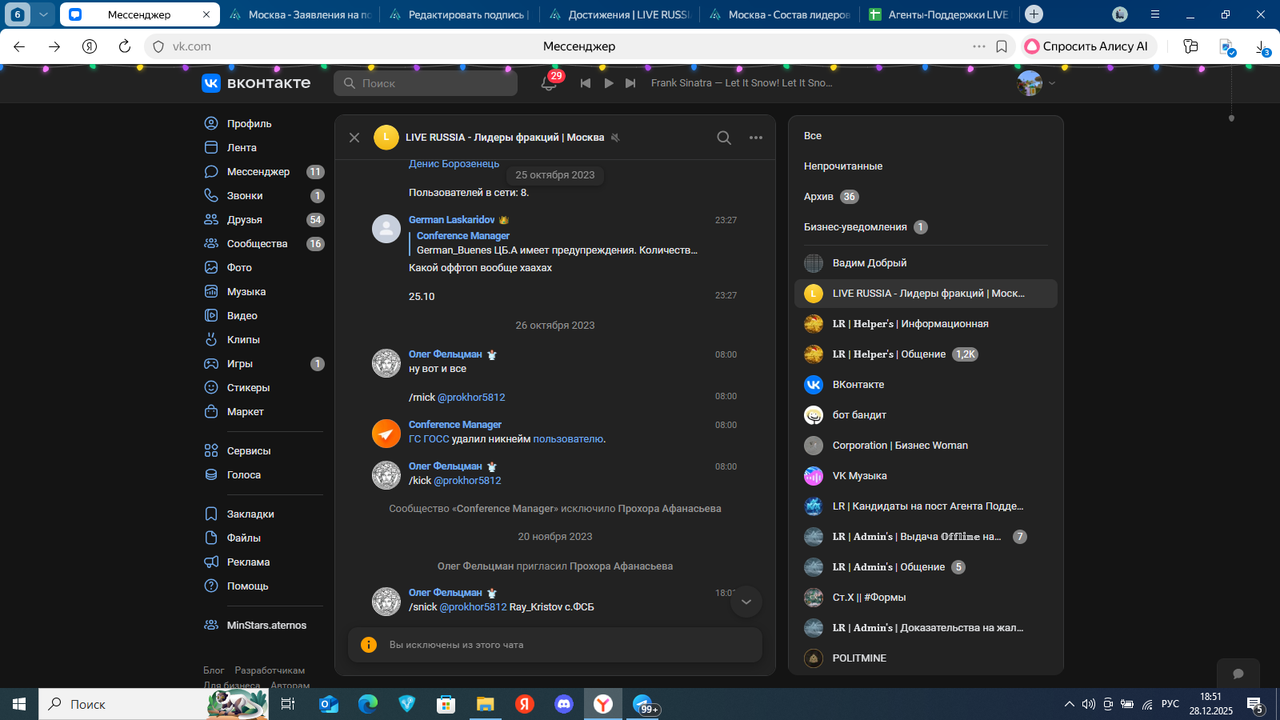Jump to latest messages with down arrow
1280x720 pixels.
[x=746, y=602]
